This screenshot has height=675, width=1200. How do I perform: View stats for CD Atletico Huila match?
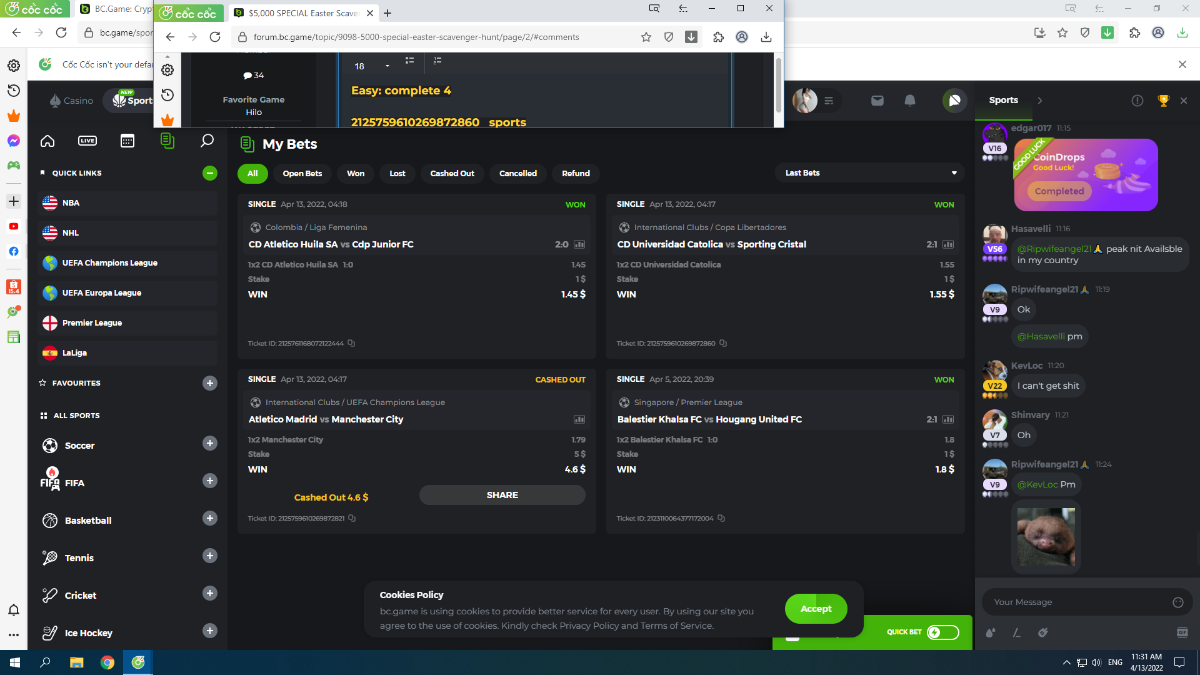[580, 245]
